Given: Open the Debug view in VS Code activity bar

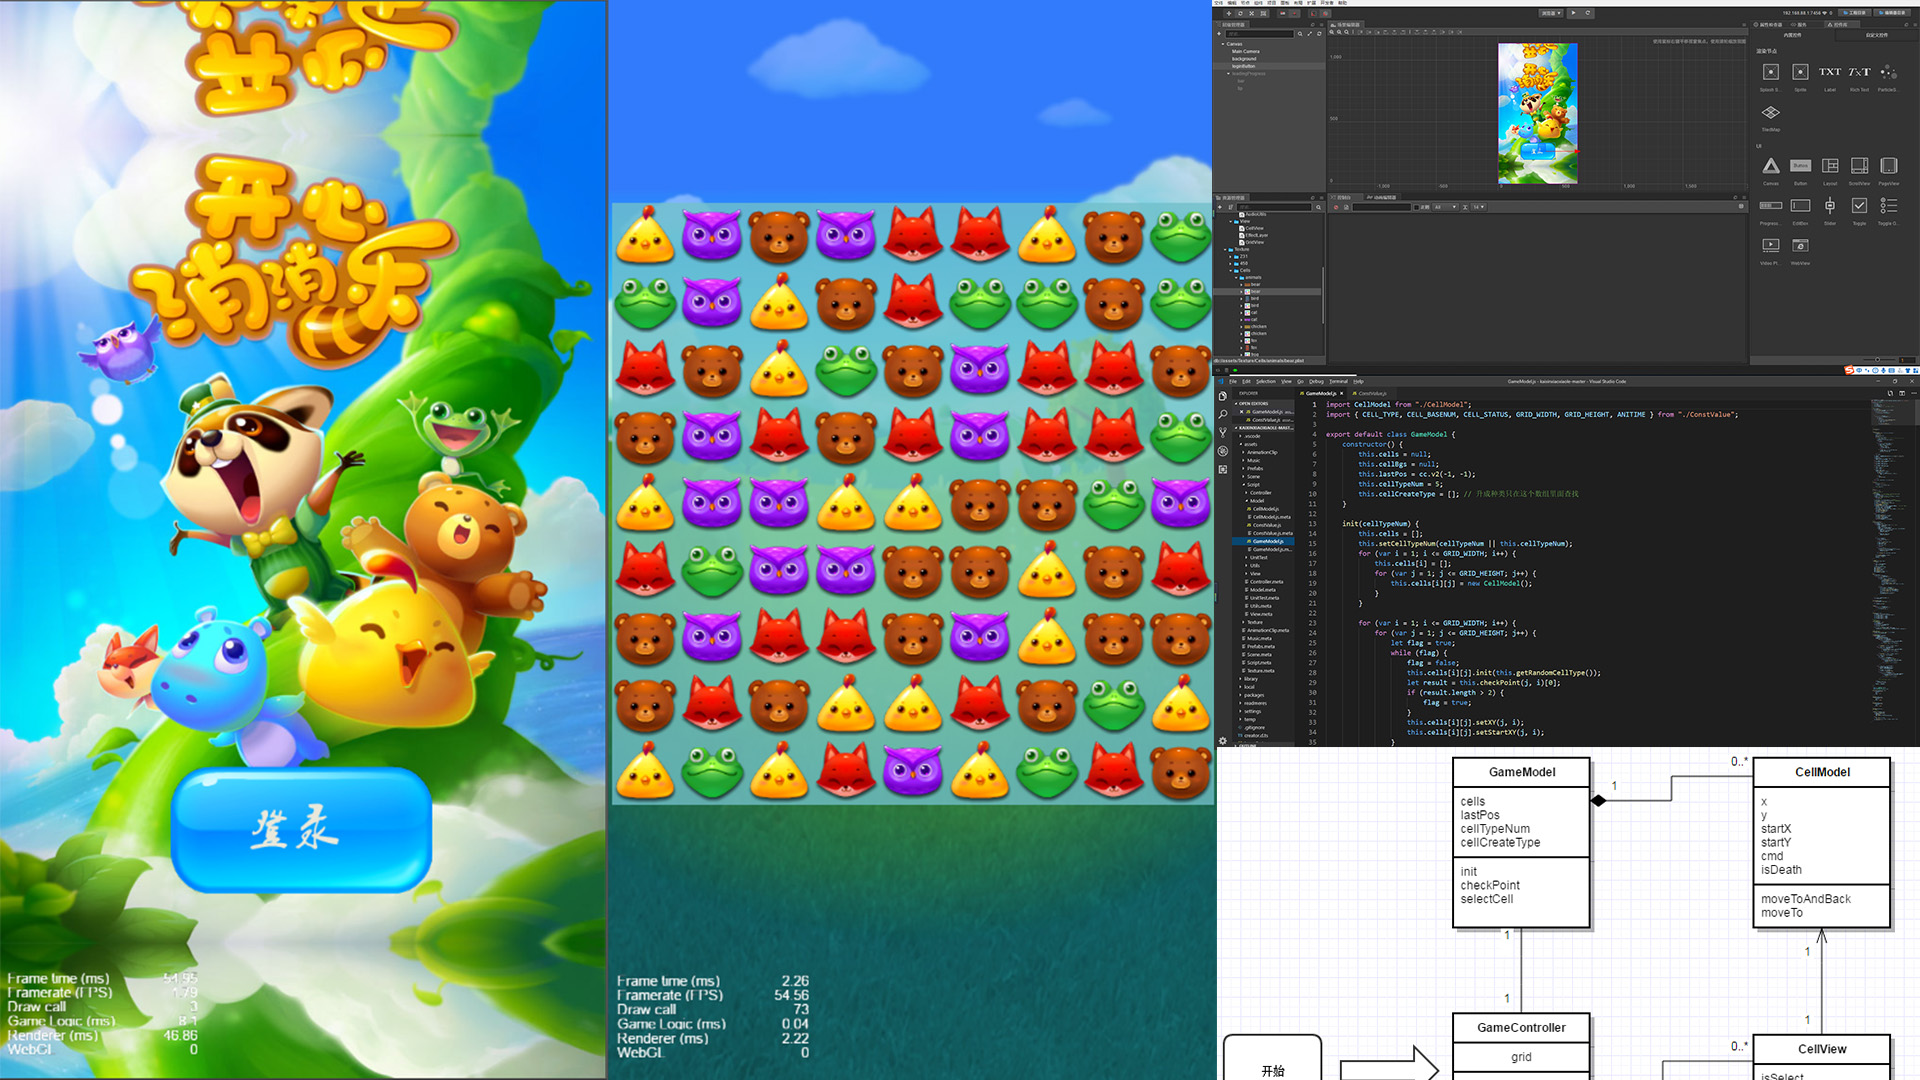Looking at the screenshot, I should click(x=1223, y=451).
